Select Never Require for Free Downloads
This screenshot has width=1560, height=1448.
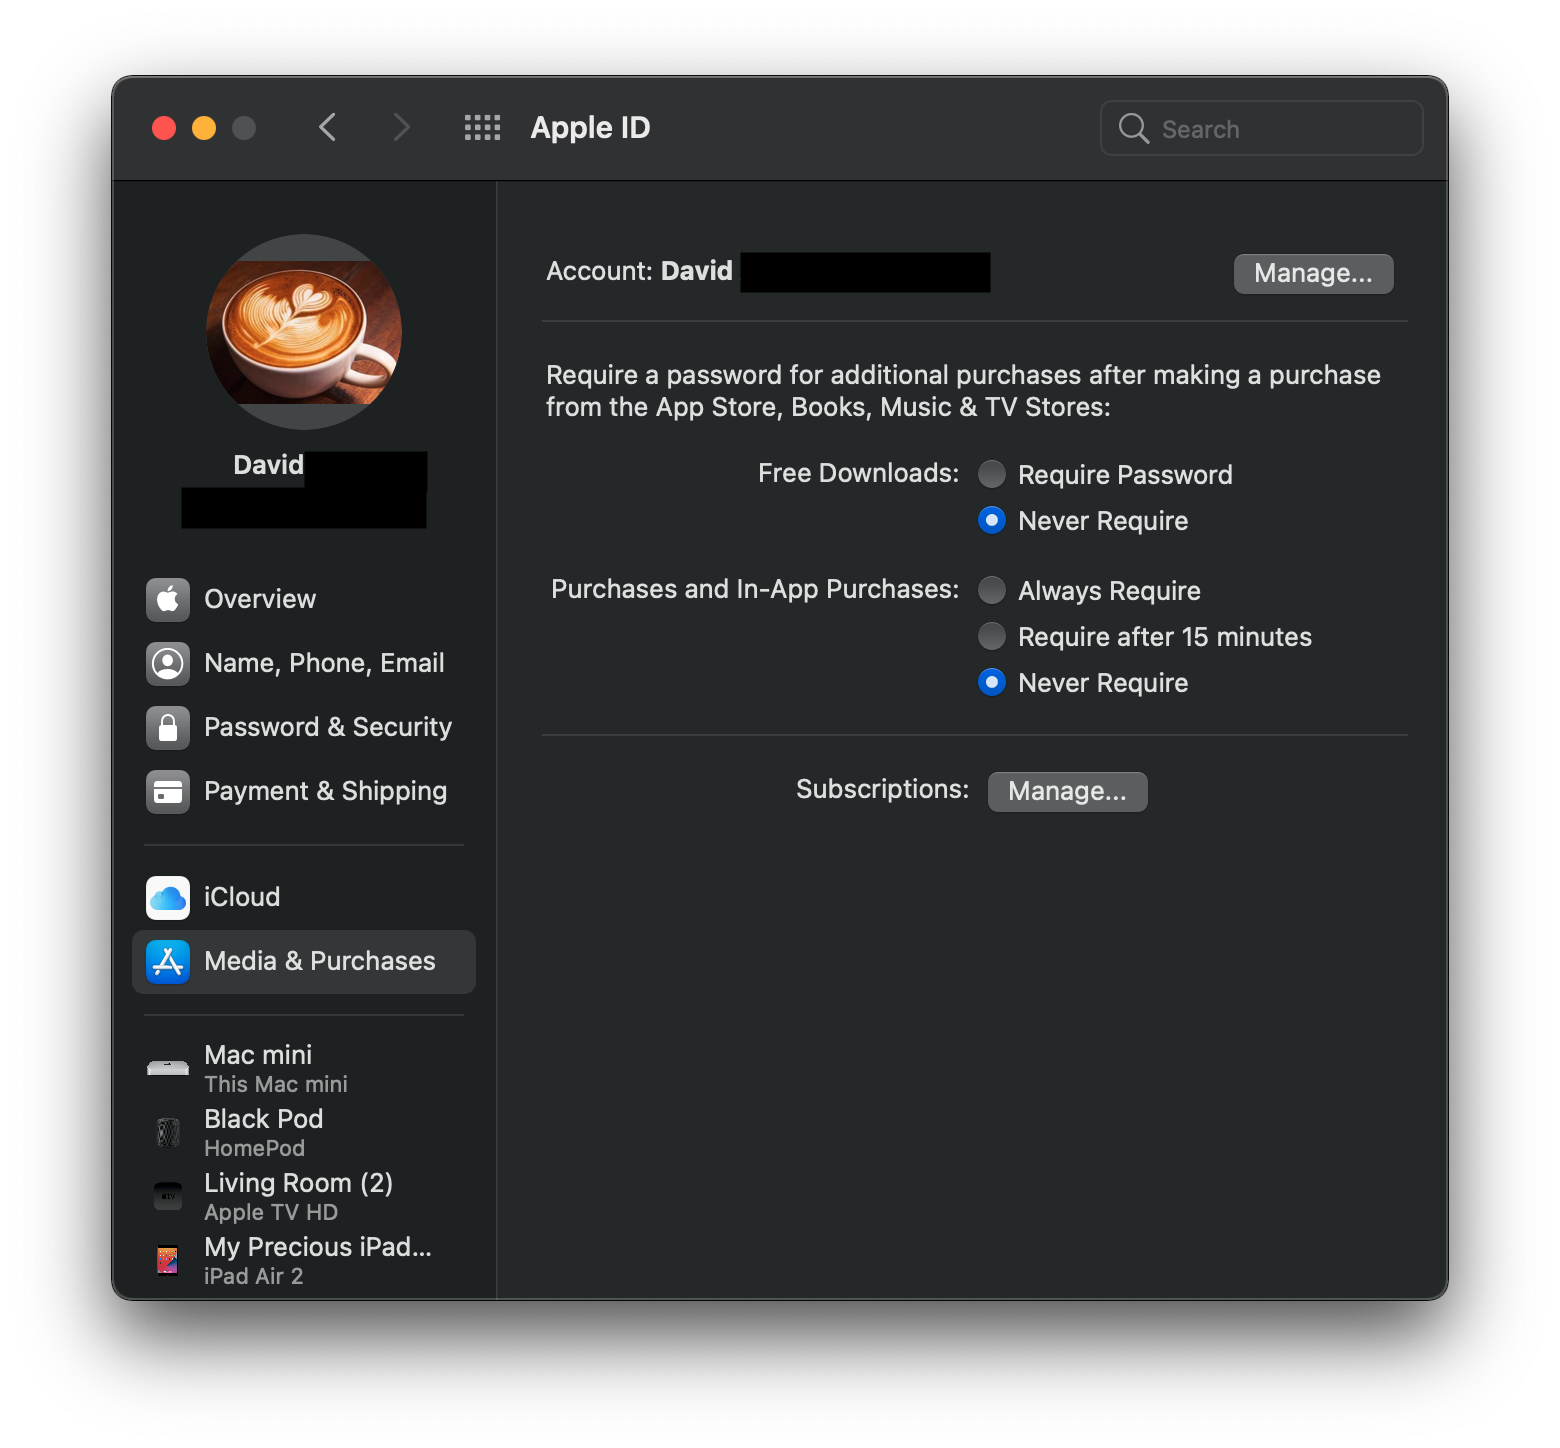[x=992, y=520]
